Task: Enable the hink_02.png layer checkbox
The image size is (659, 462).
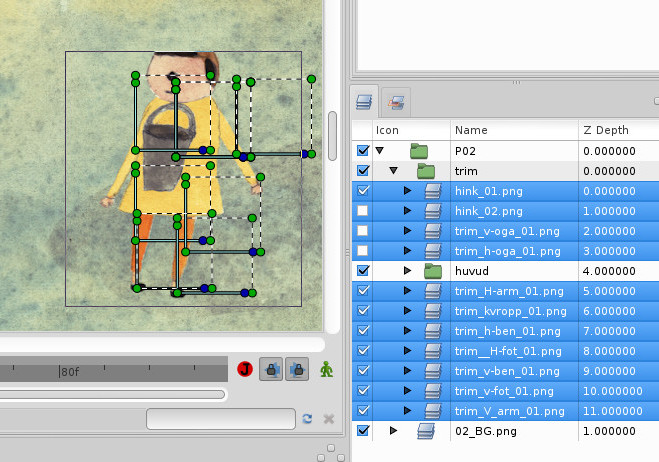Action: (363, 211)
